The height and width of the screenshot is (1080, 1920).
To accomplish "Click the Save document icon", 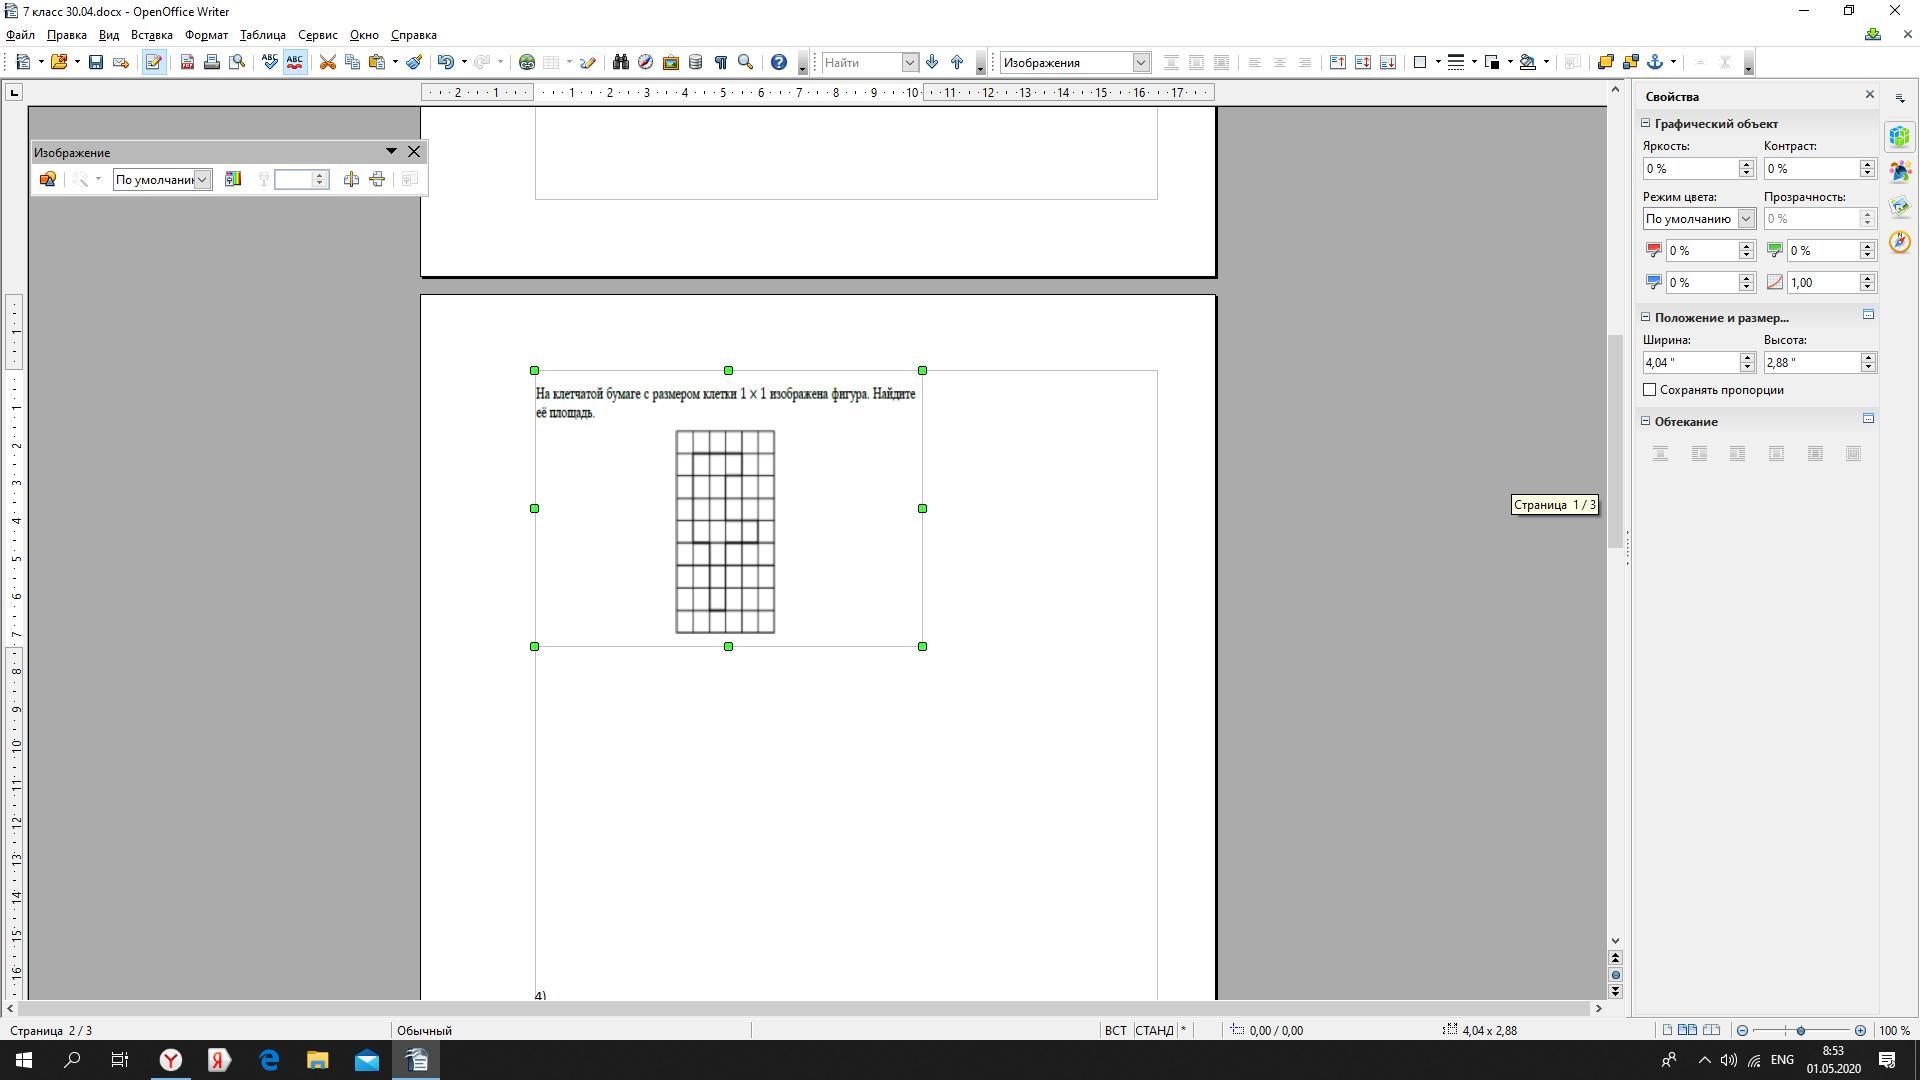I will (x=96, y=62).
